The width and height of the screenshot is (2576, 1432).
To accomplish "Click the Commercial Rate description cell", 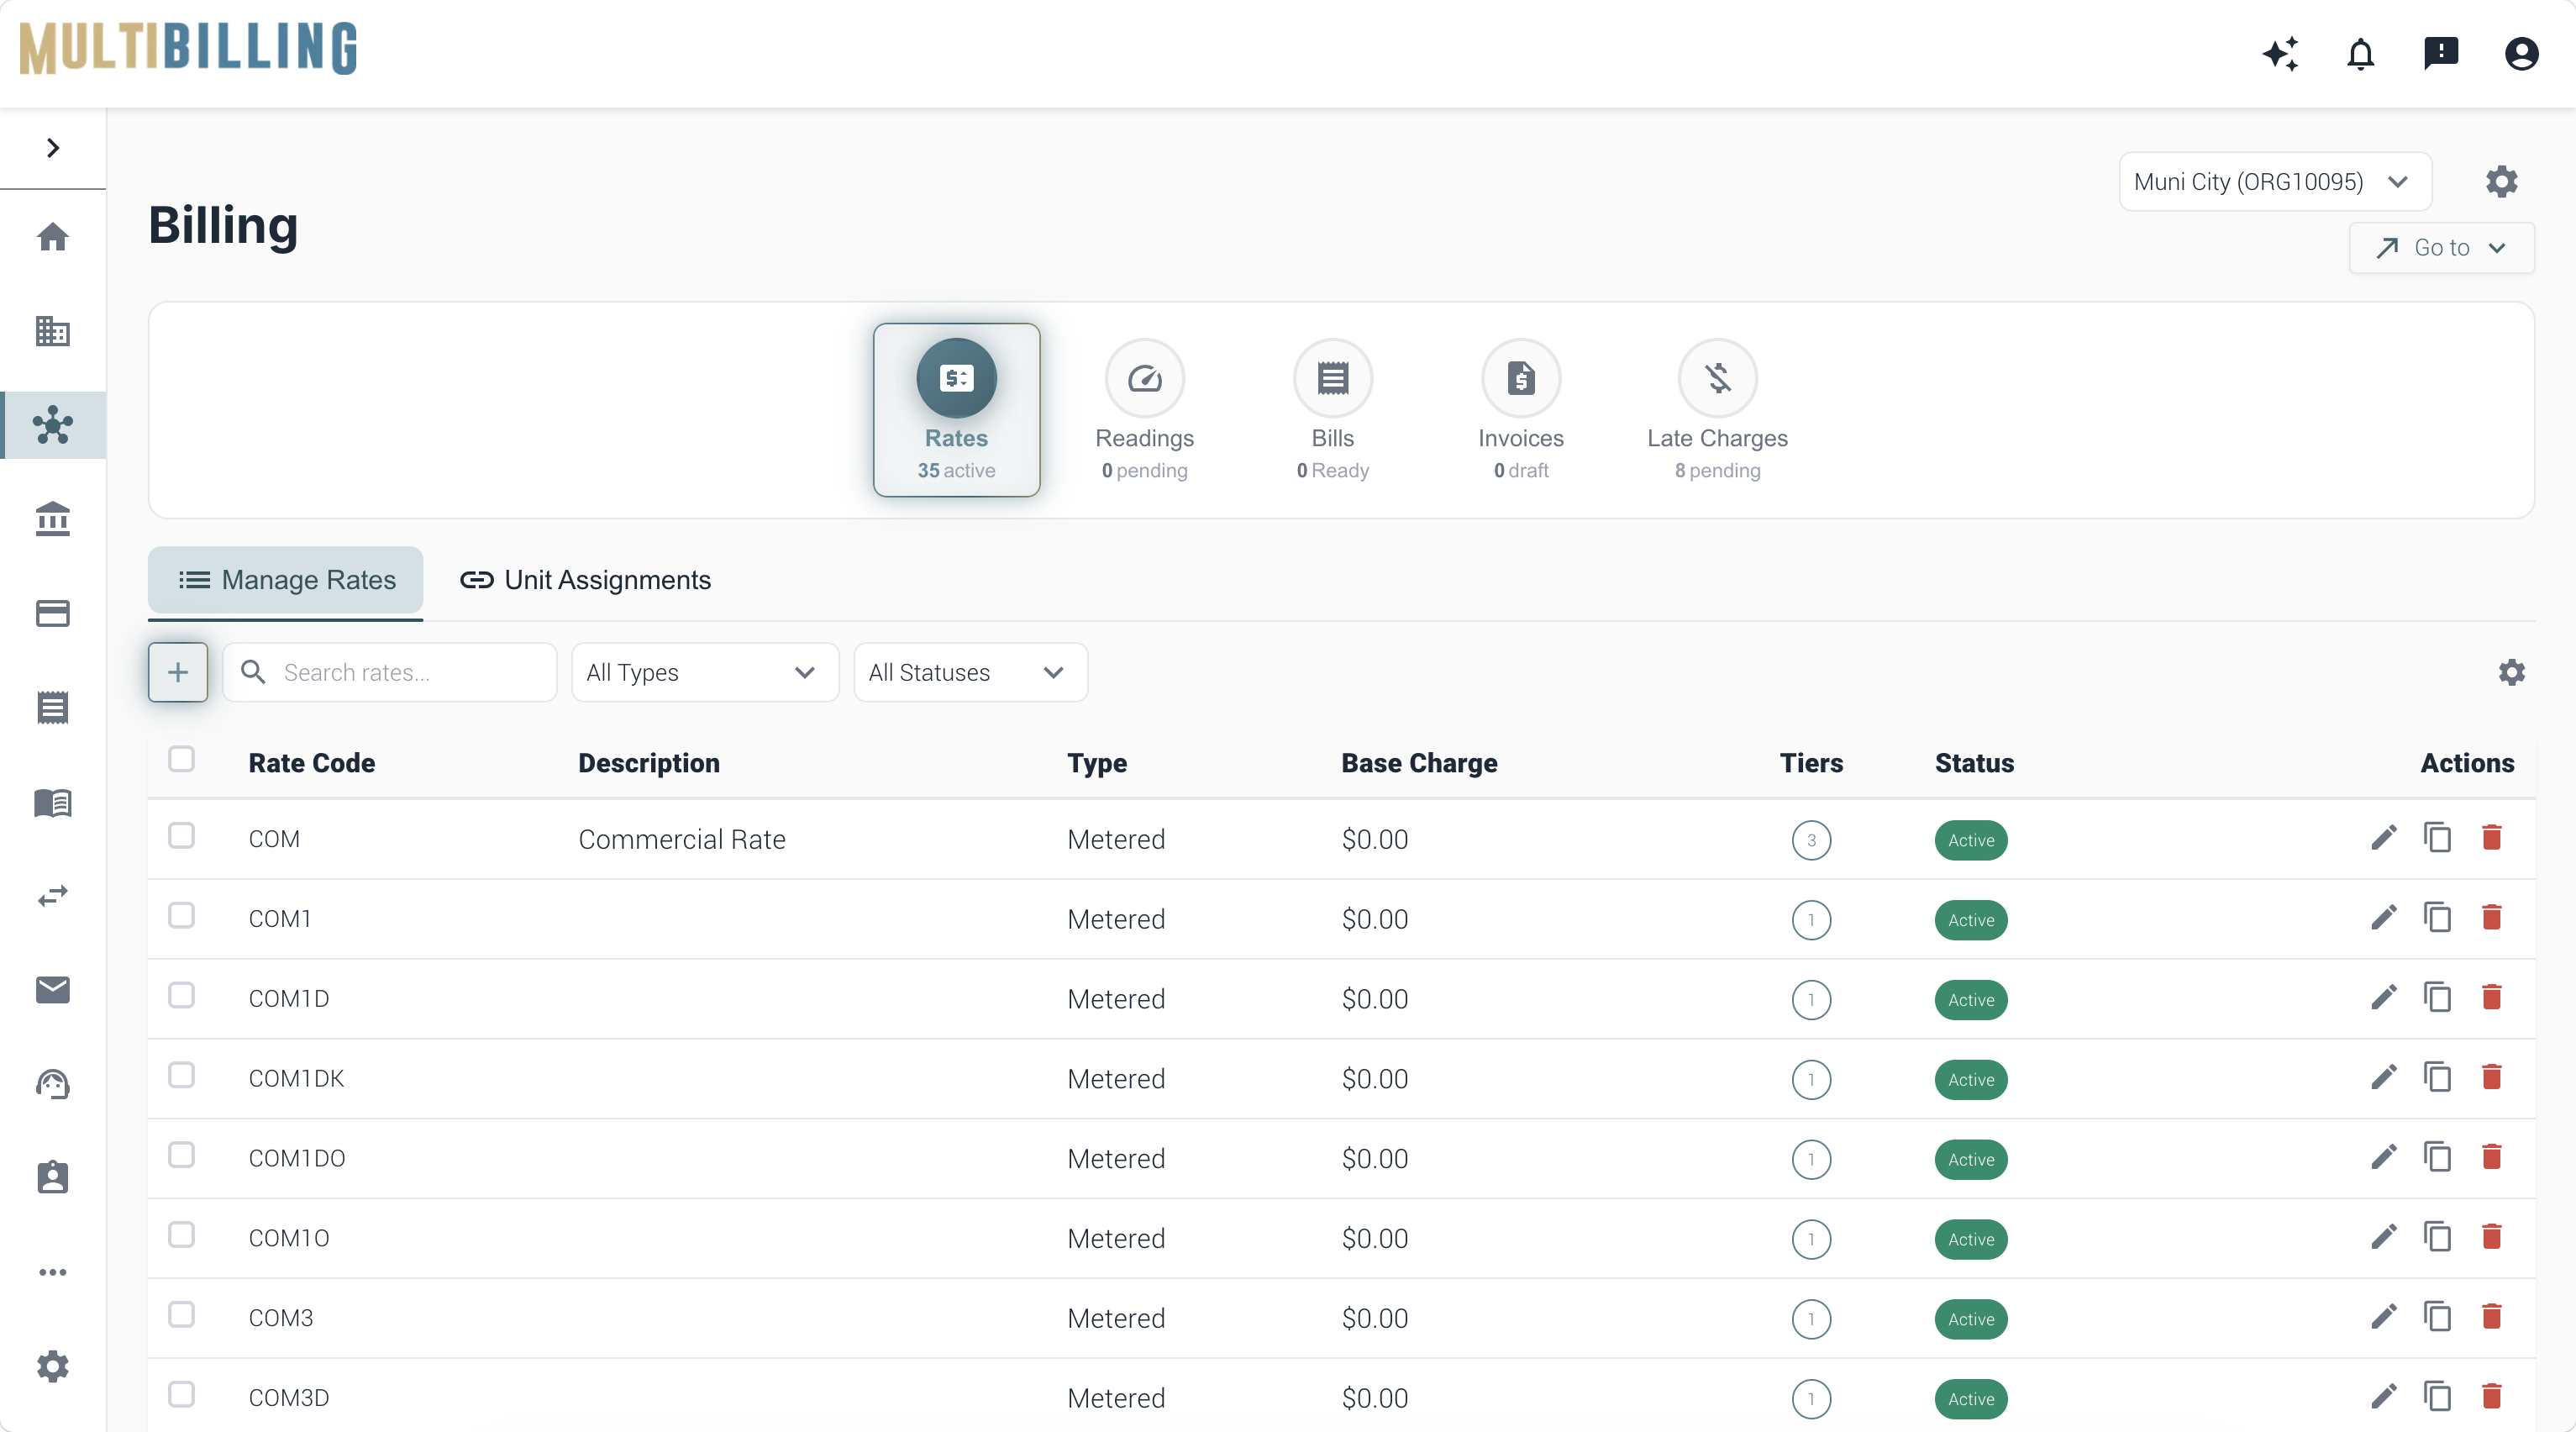I will tap(681, 839).
